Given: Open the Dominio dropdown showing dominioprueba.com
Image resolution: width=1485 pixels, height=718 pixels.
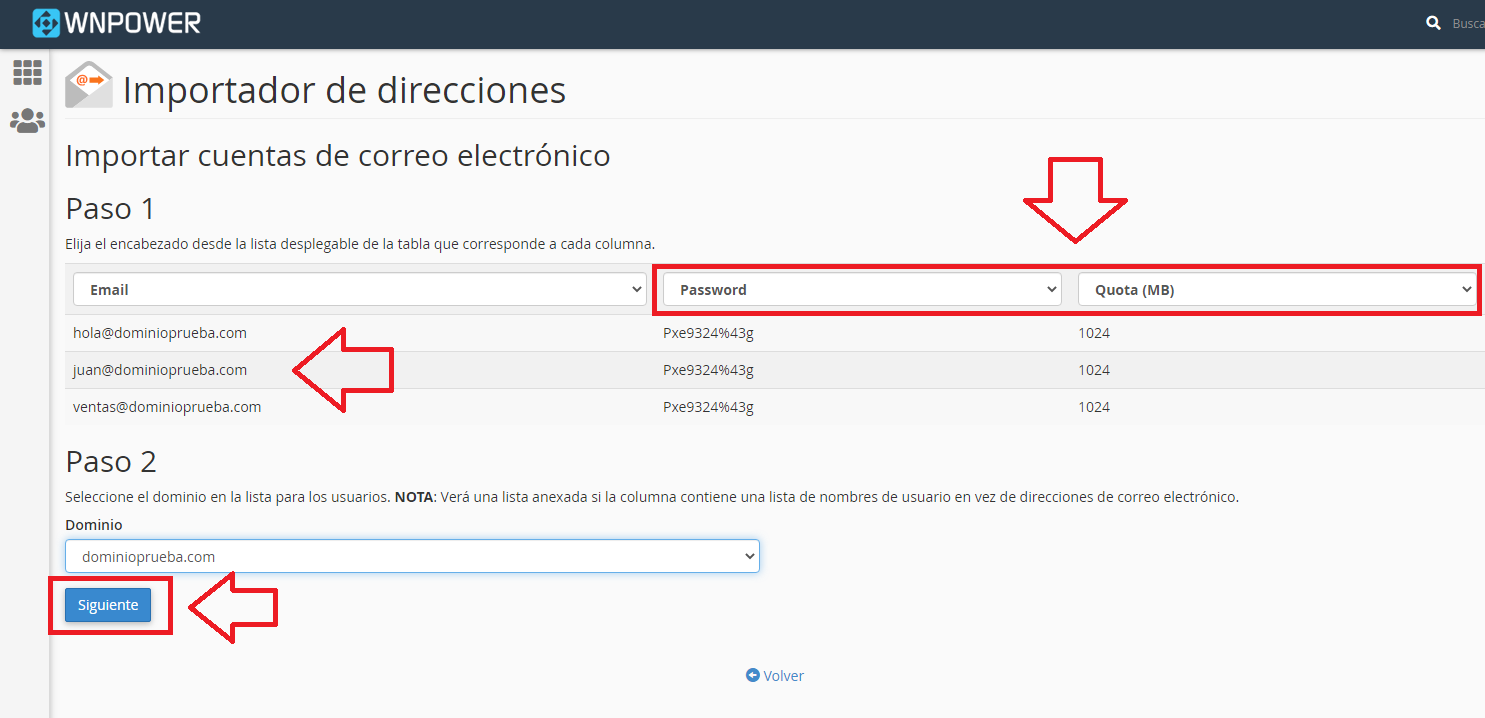Looking at the screenshot, I should pos(412,557).
